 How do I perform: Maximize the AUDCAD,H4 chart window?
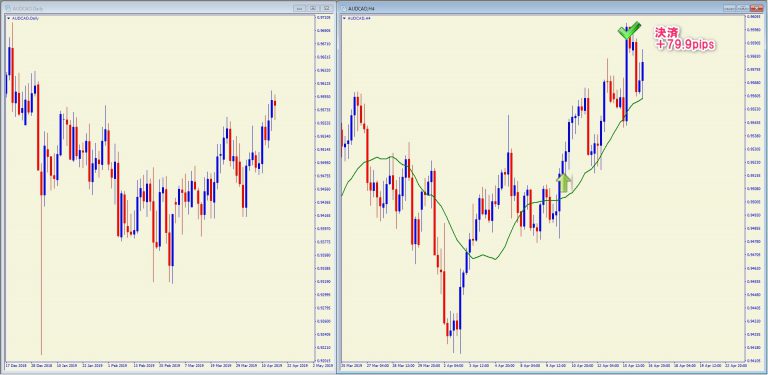click(x=743, y=8)
